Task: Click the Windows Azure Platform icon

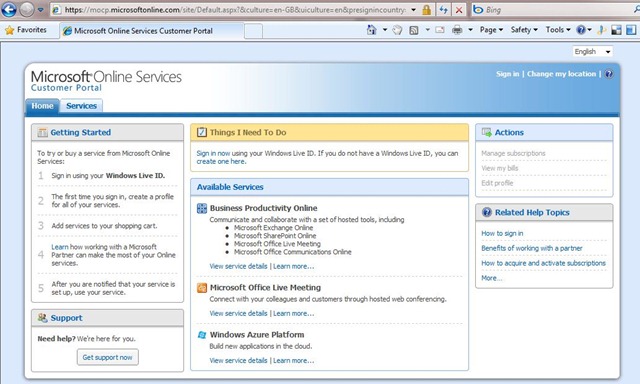Action: point(202,335)
